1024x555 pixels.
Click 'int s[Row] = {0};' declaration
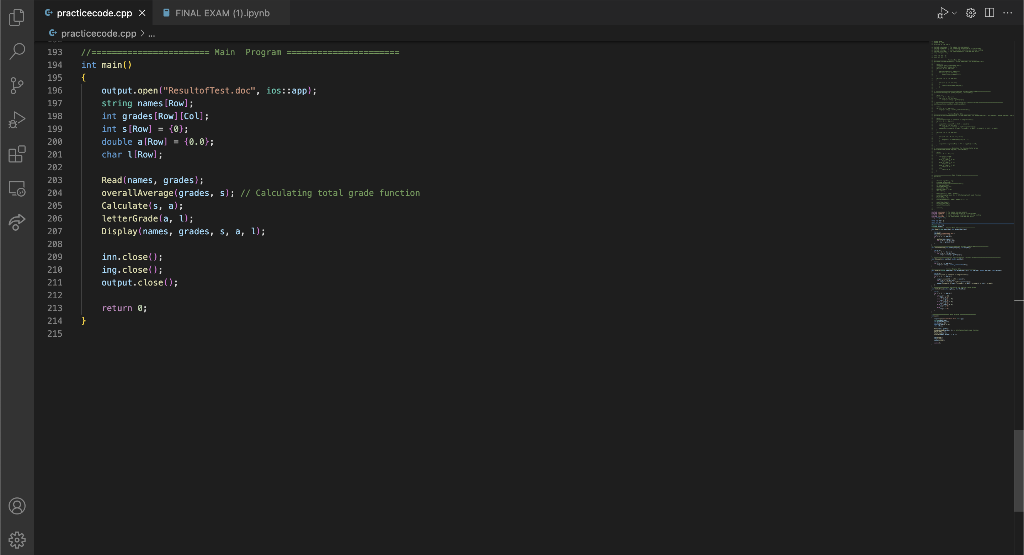145,129
